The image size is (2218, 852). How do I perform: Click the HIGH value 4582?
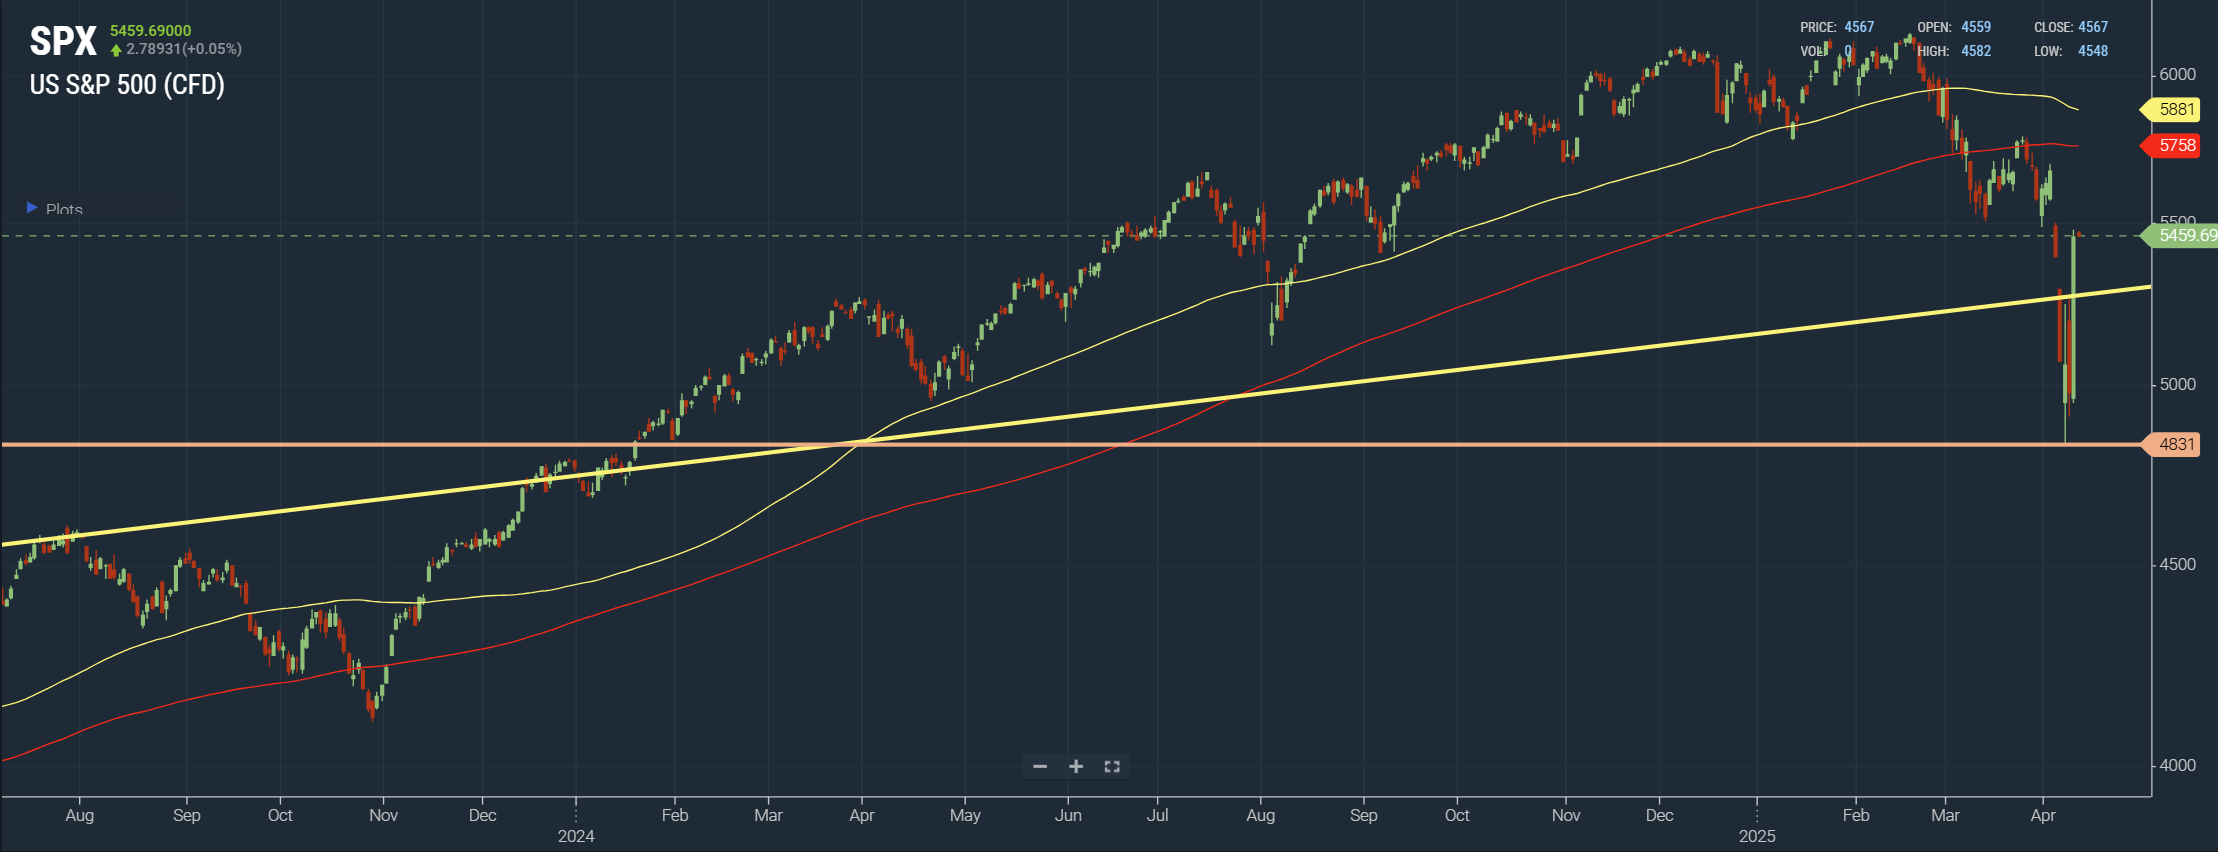coord(1976,51)
